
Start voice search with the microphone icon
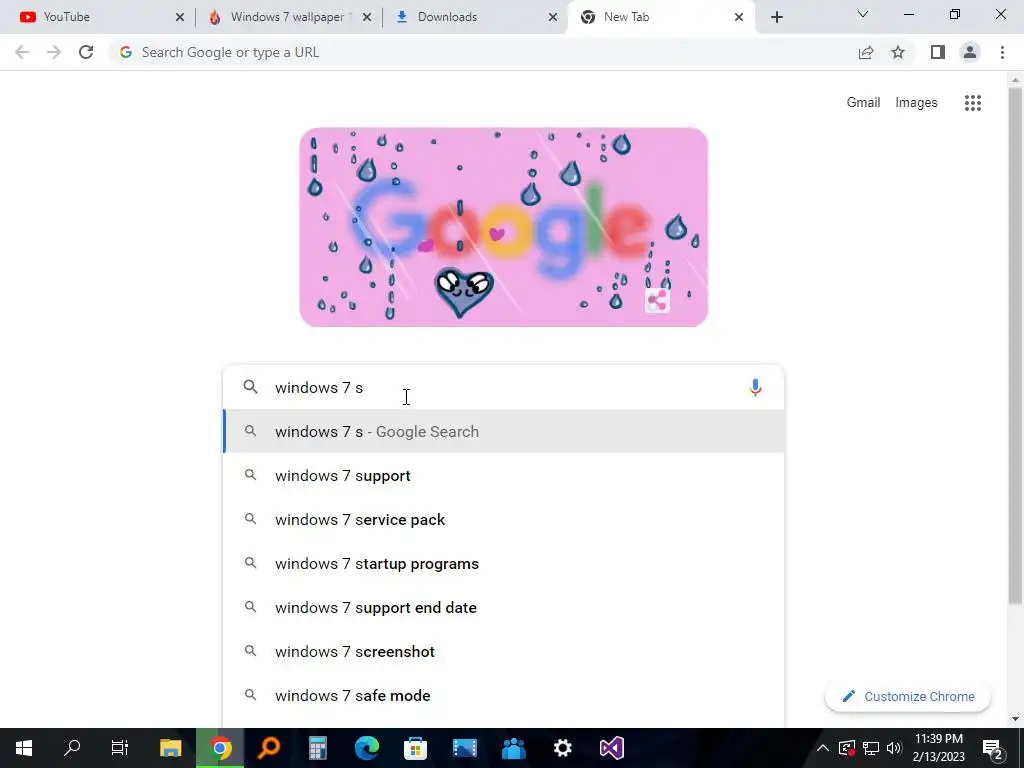pos(755,387)
